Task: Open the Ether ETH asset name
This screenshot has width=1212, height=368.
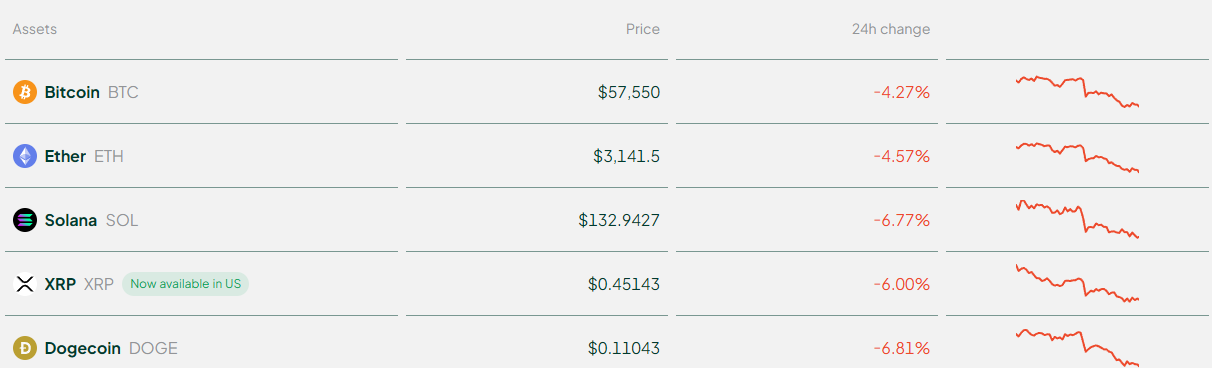Action: pyautogui.click(x=84, y=156)
